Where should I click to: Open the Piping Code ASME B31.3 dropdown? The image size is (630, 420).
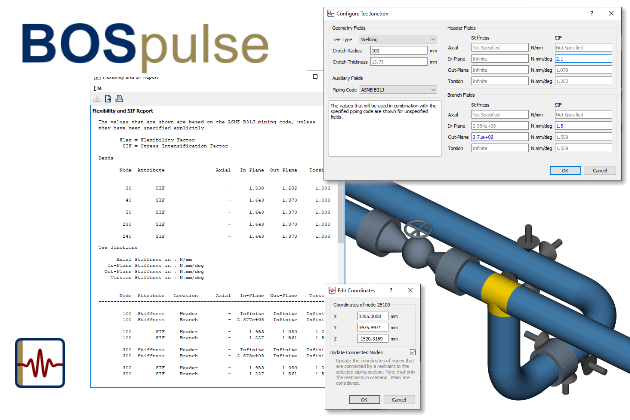398,90
